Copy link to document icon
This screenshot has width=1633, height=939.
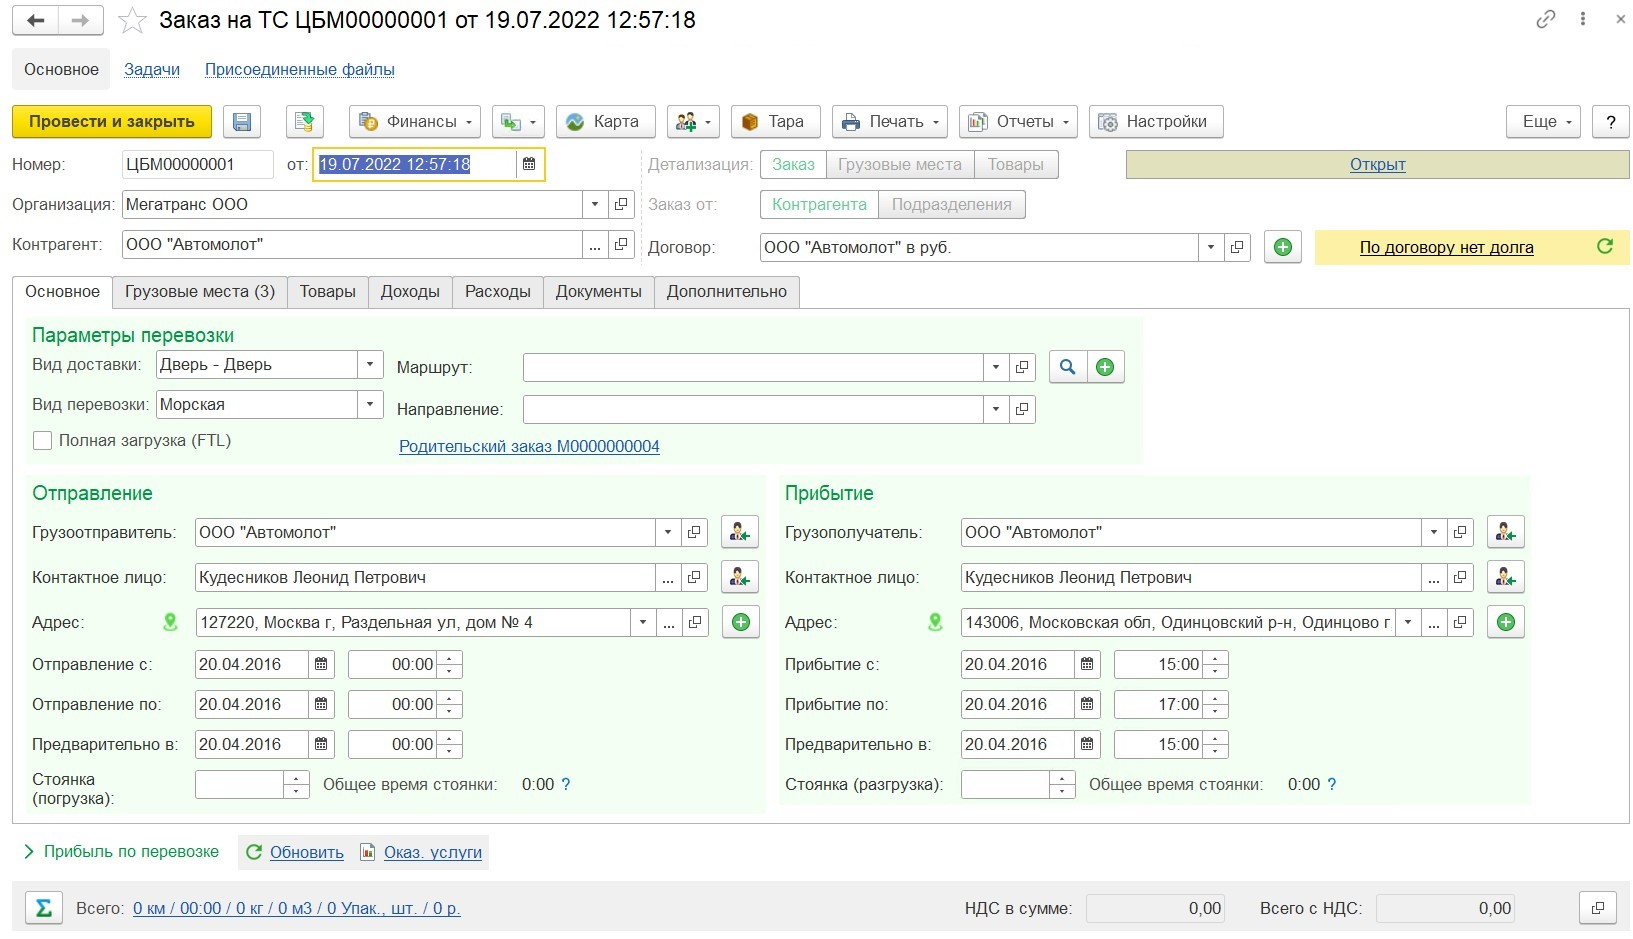tap(1545, 19)
